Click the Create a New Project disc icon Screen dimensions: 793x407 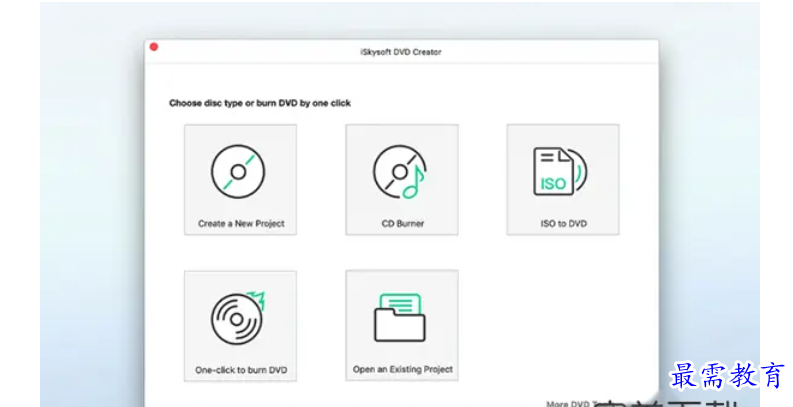tap(238, 171)
